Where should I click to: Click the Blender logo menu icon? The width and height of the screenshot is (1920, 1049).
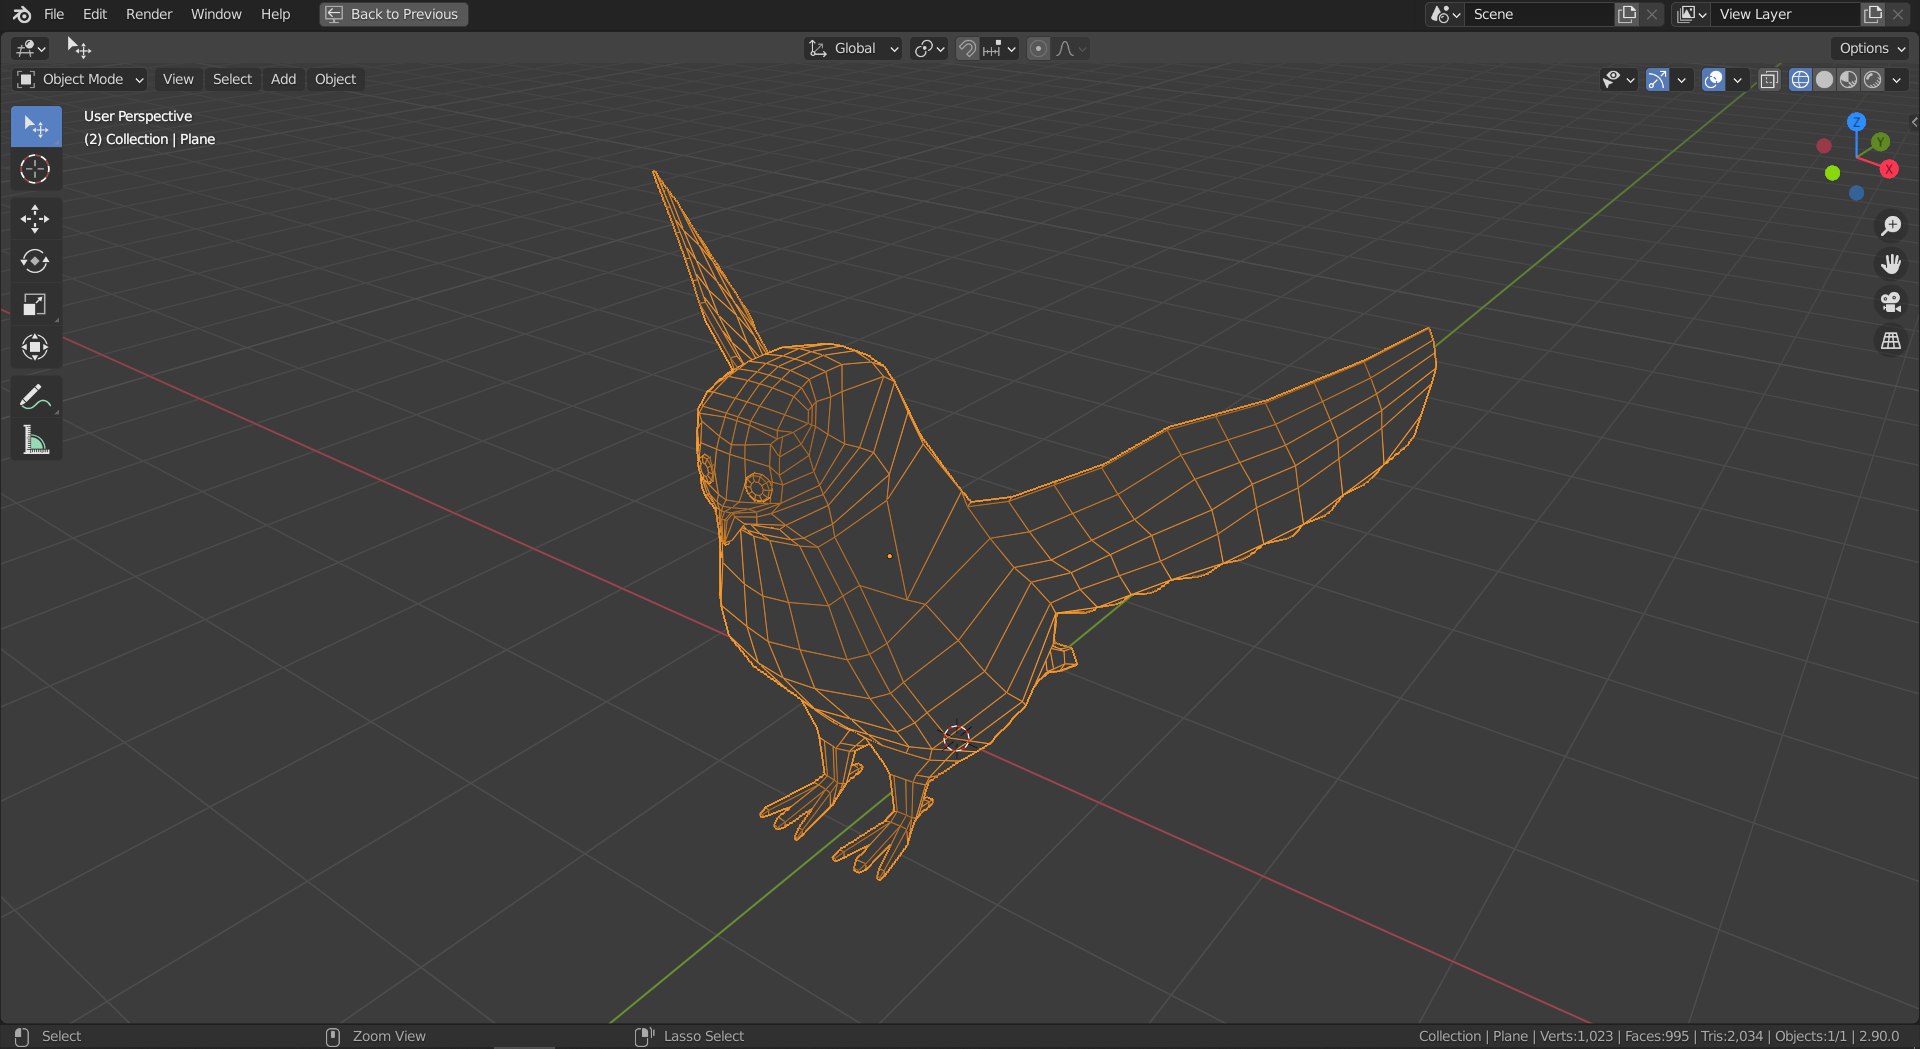pyautogui.click(x=22, y=14)
